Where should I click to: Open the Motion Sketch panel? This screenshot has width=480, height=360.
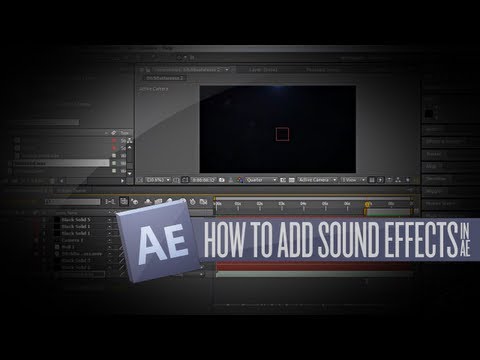click(440, 204)
